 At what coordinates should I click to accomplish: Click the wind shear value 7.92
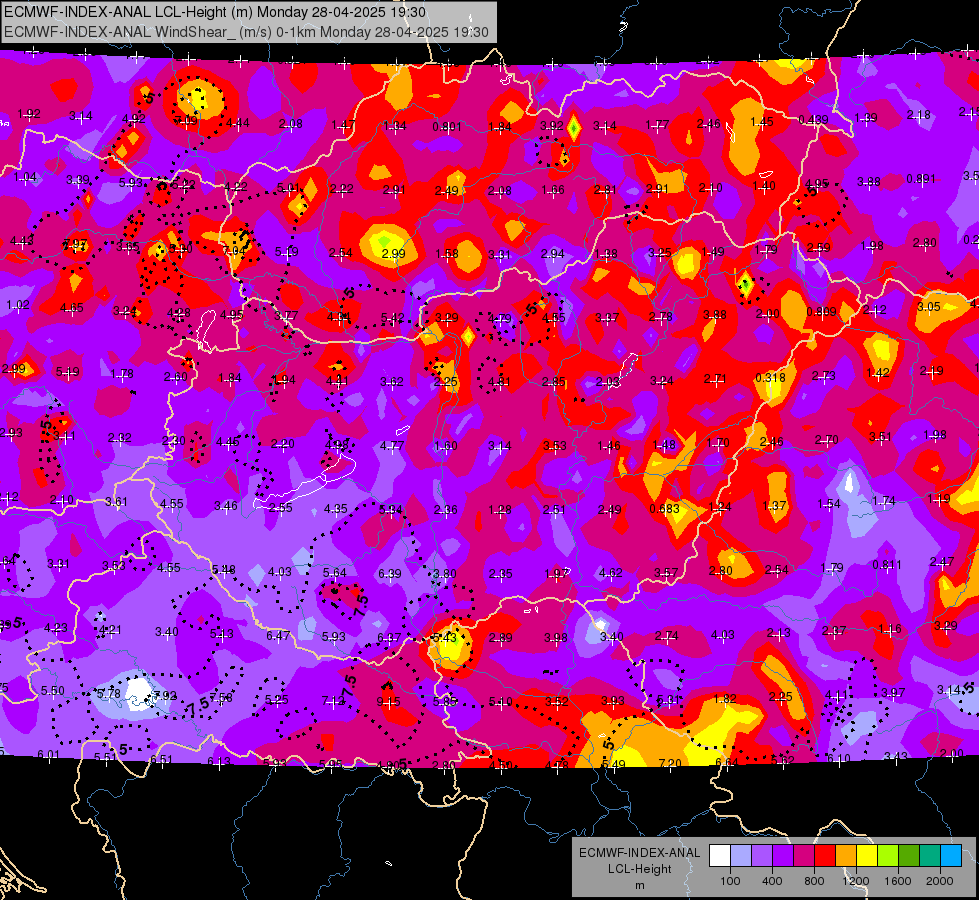click(x=165, y=695)
